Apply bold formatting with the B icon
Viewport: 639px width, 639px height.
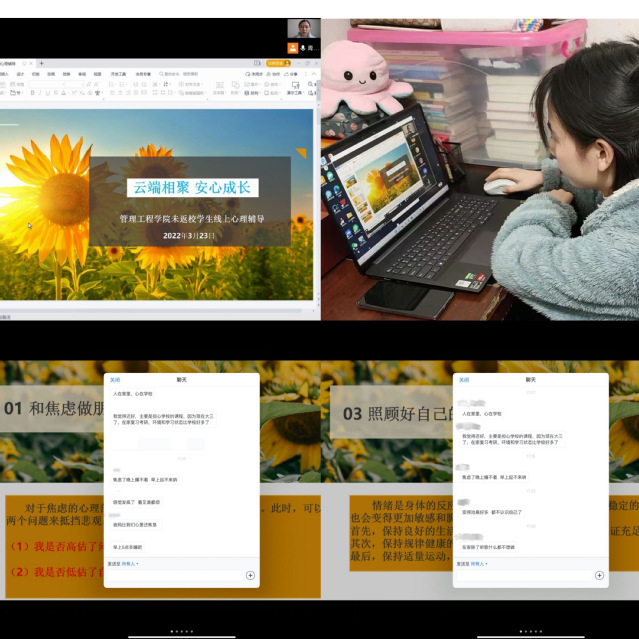pyautogui.click(x=32, y=92)
